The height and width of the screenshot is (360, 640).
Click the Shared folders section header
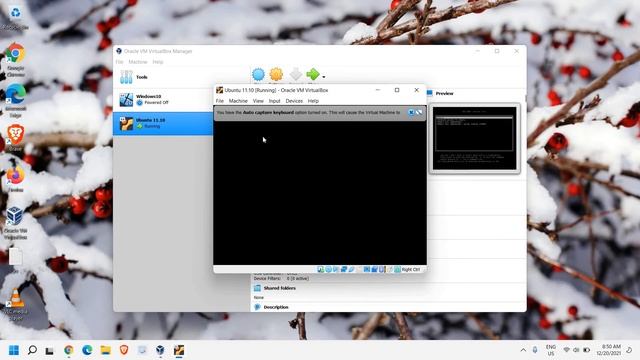(x=280, y=288)
